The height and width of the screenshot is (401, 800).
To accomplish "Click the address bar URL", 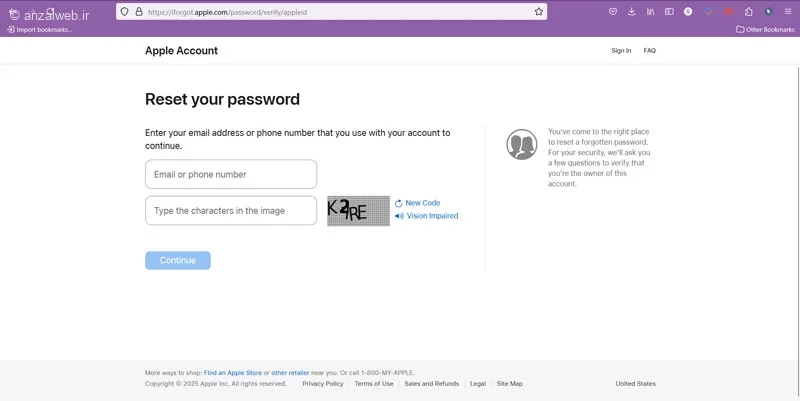I will pyautogui.click(x=228, y=12).
